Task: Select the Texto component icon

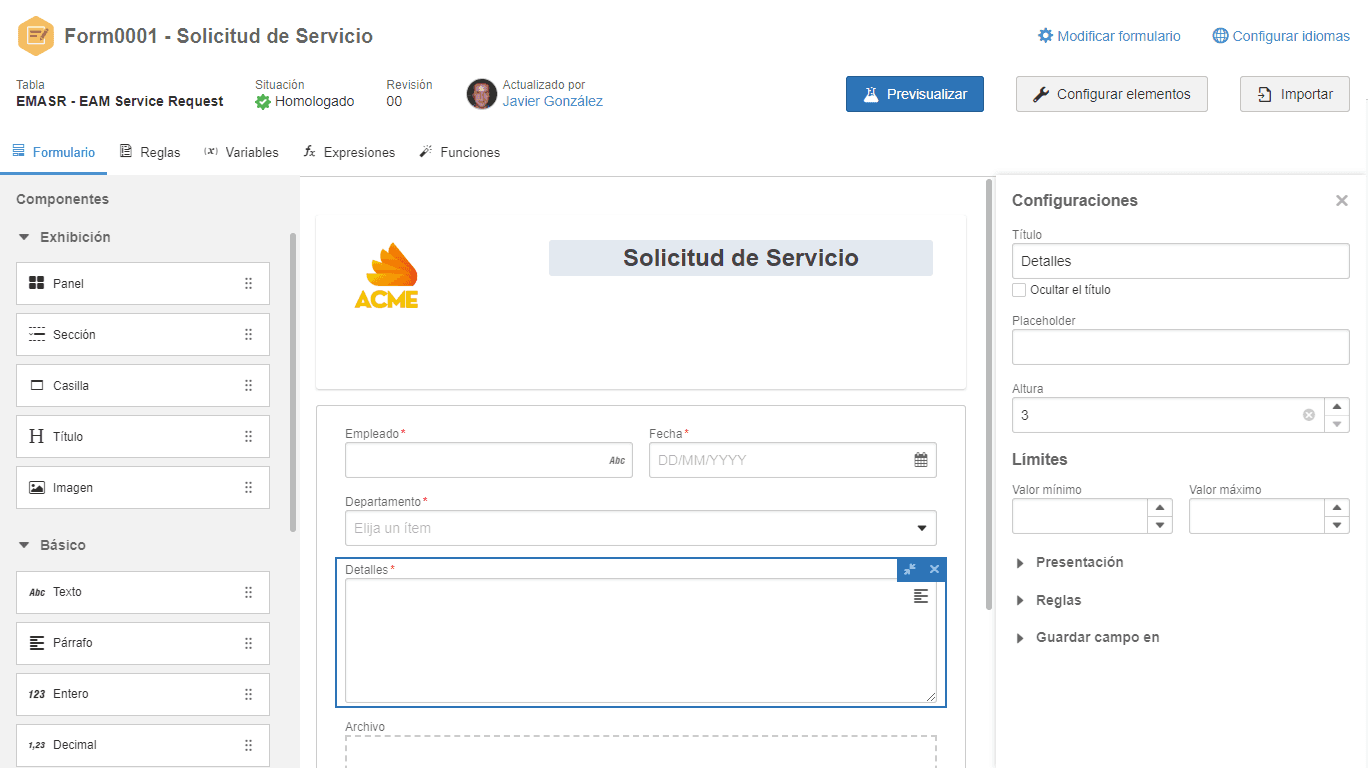Action: click(37, 592)
